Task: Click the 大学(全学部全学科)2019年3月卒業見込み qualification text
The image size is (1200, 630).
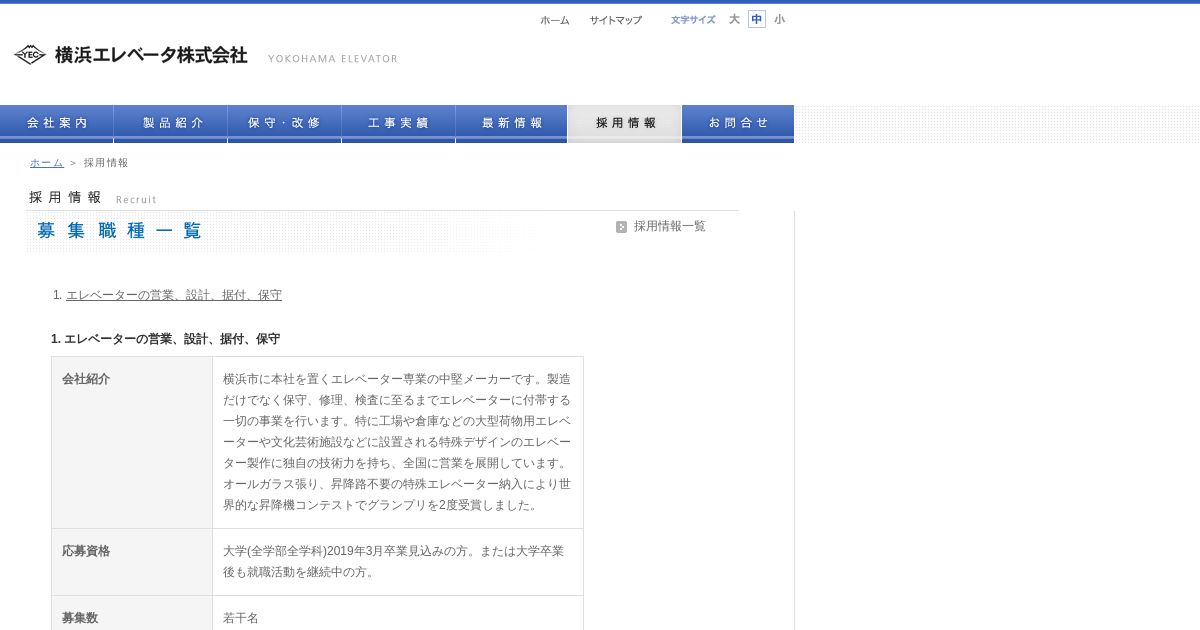Action: [x=393, y=562]
